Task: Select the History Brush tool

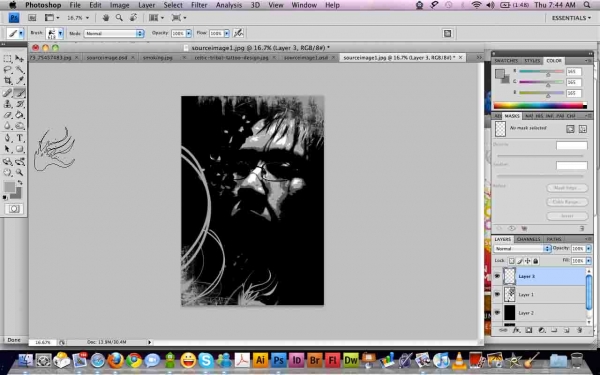Action: (20, 104)
